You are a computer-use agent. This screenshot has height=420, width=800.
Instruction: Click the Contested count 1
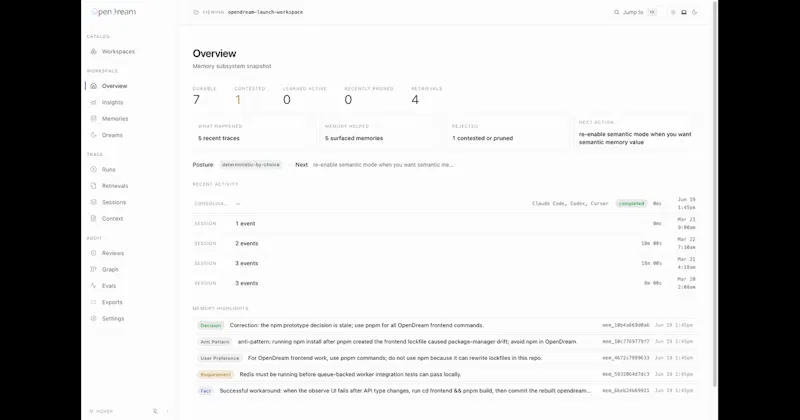point(238,100)
